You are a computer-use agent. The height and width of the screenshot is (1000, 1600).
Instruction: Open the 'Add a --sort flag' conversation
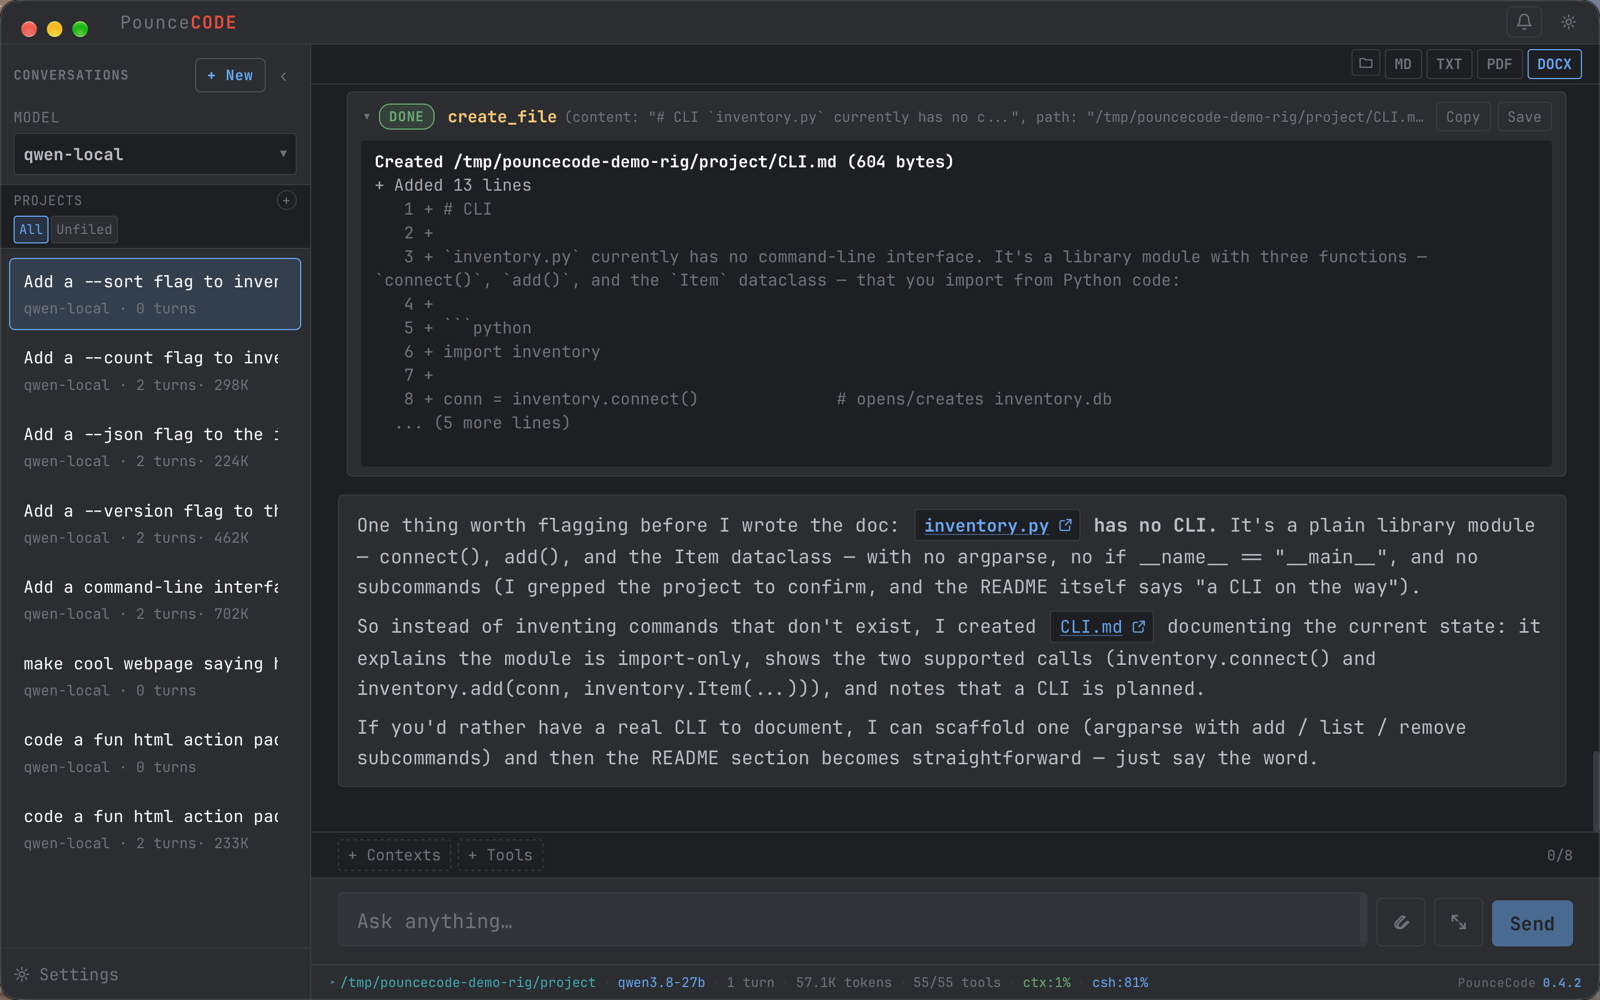[155, 294]
